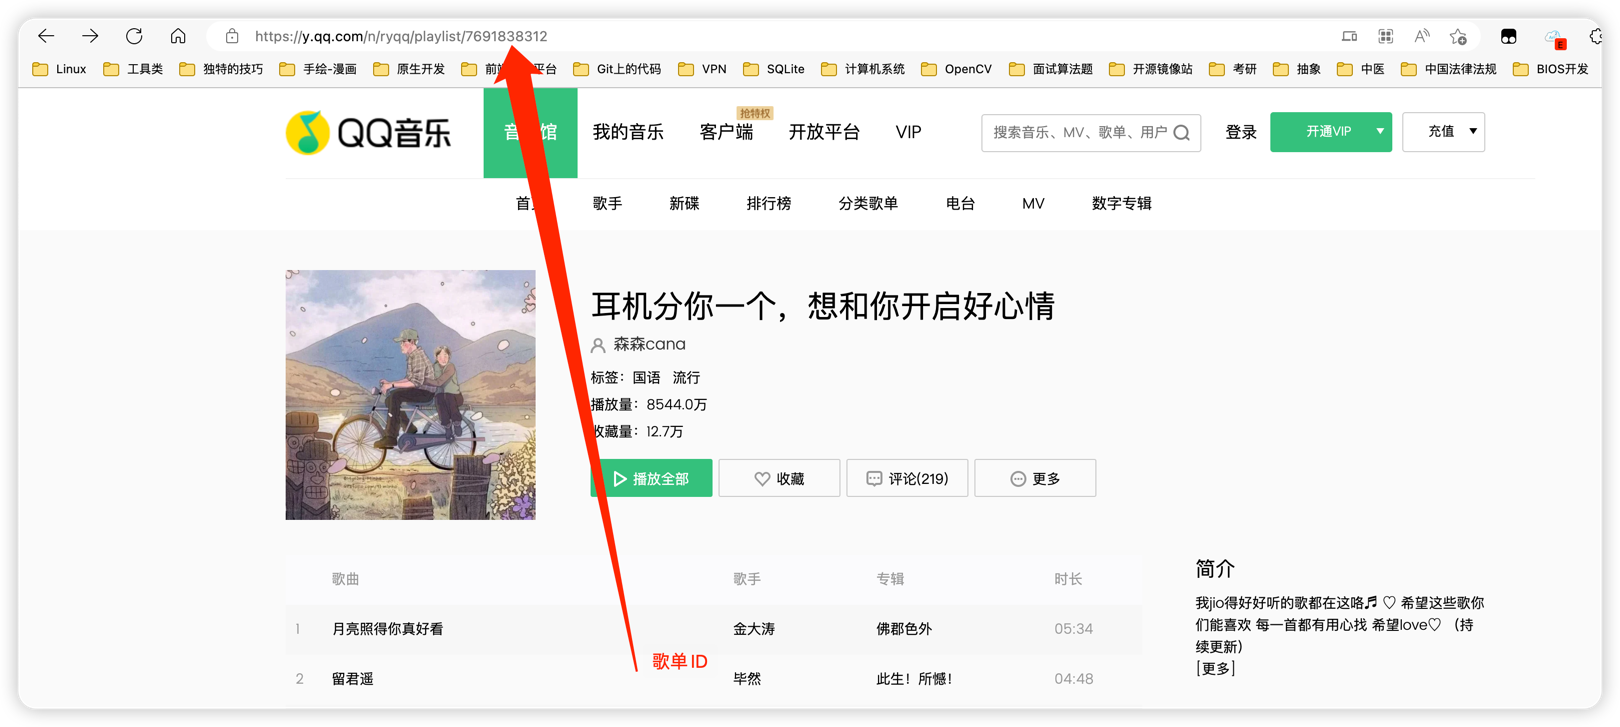Open the BIOS开发 bookmark folder
Viewport: 1620px width, 727px height.
pyautogui.click(x=1550, y=69)
